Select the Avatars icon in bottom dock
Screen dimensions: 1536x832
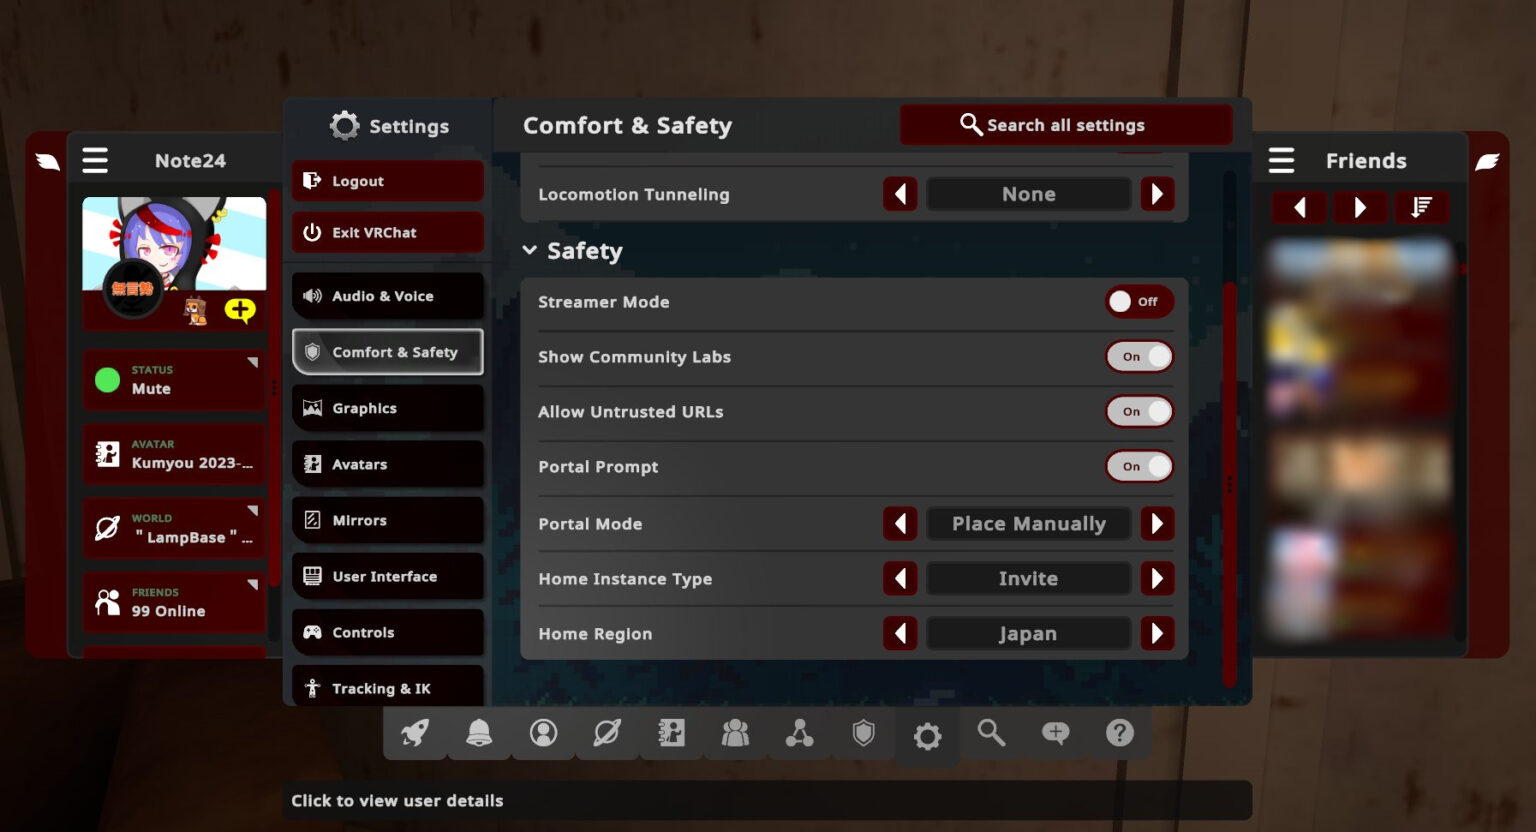click(x=671, y=733)
